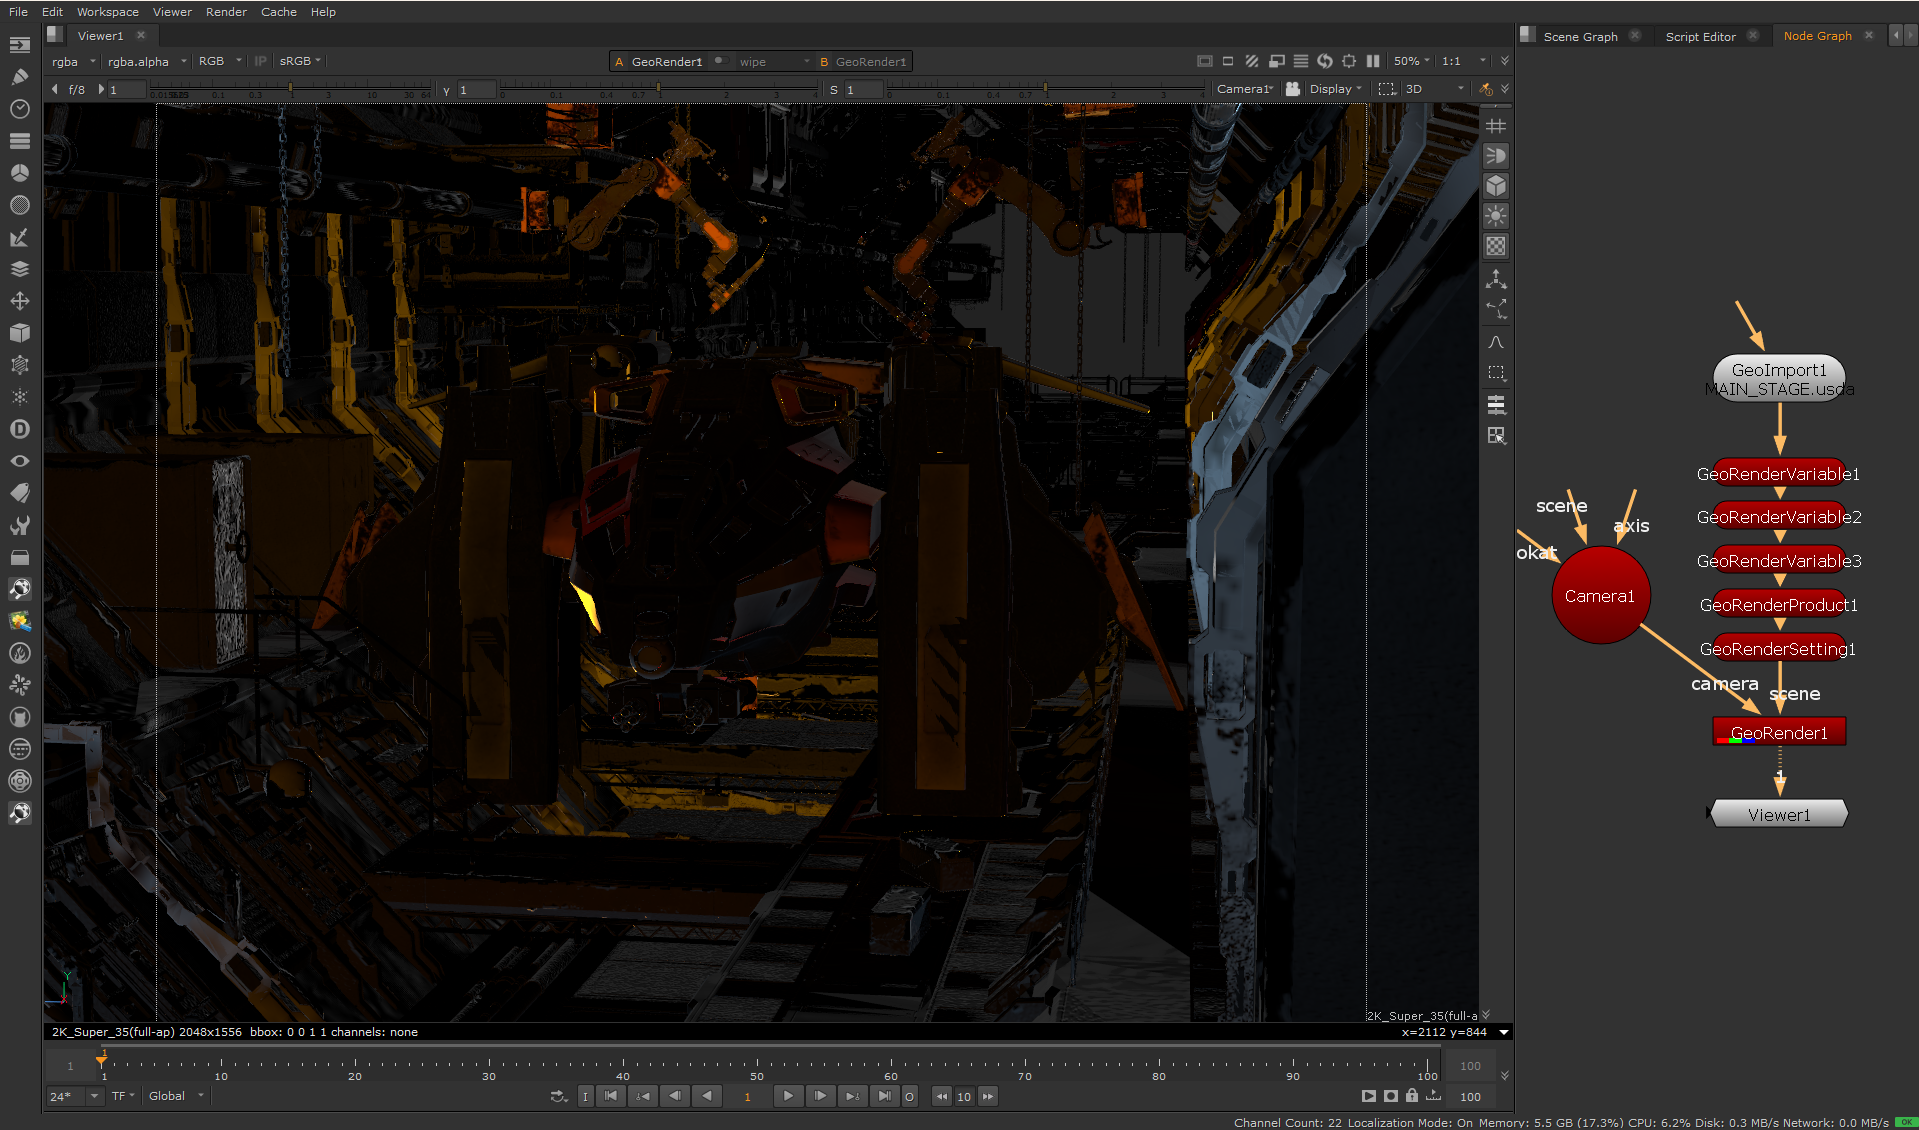Screen dimensions: 1919x1130
Task: Play forward on the timeline
Action: 788,1096
